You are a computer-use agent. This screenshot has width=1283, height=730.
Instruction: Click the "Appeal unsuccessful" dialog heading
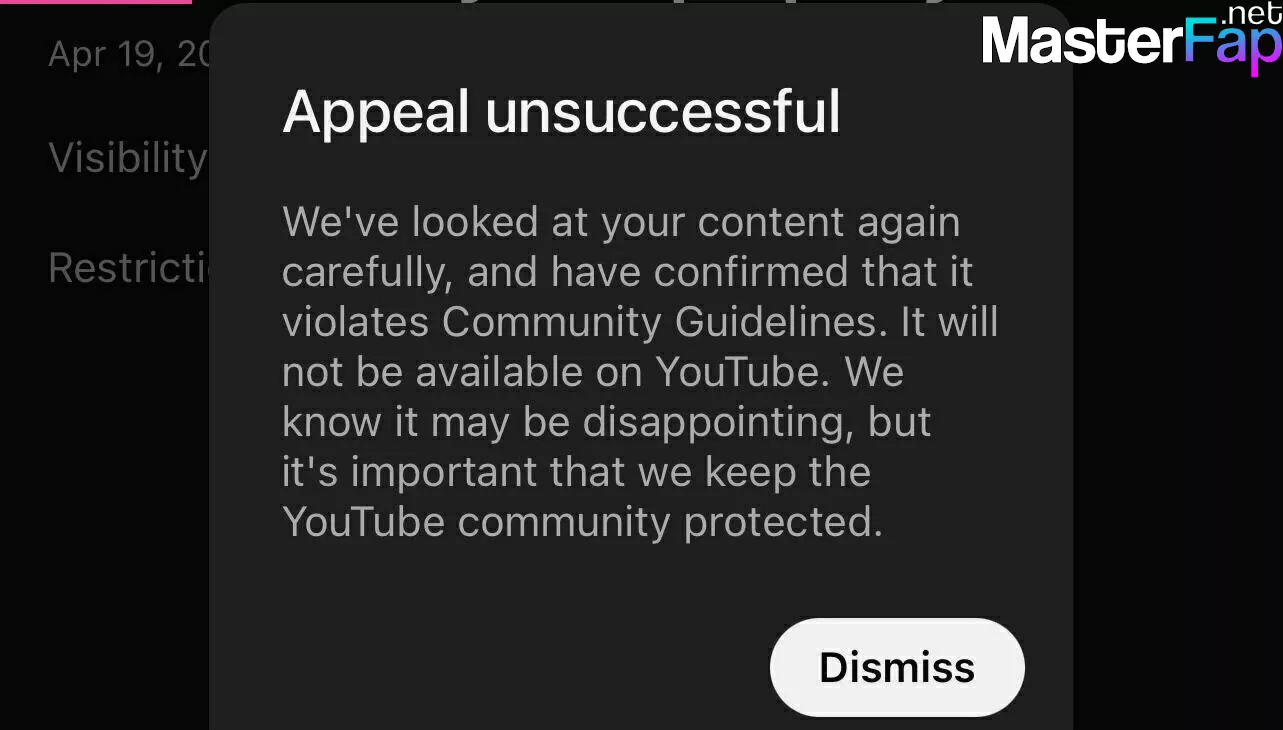click(x=561, y=112)
